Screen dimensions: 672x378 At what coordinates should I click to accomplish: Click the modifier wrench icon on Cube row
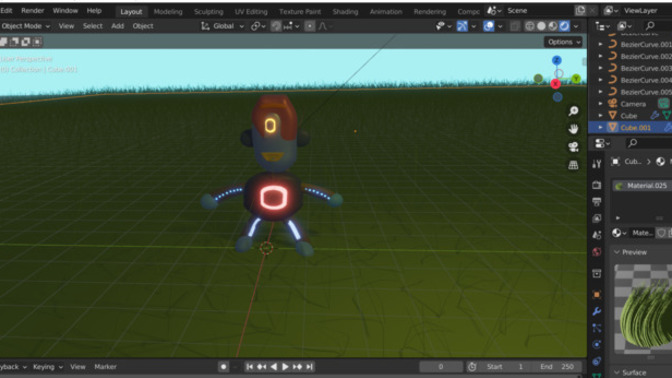click(654, 115)
